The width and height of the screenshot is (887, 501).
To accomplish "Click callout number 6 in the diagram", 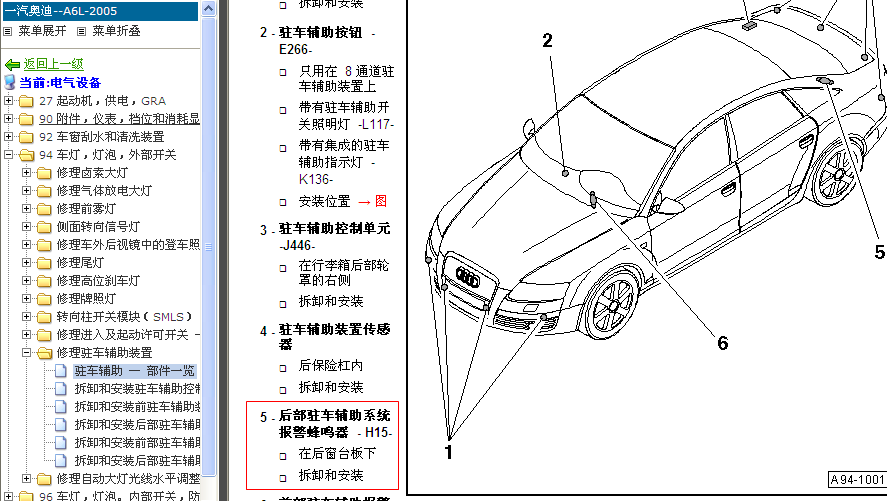I will pos(722,343).
